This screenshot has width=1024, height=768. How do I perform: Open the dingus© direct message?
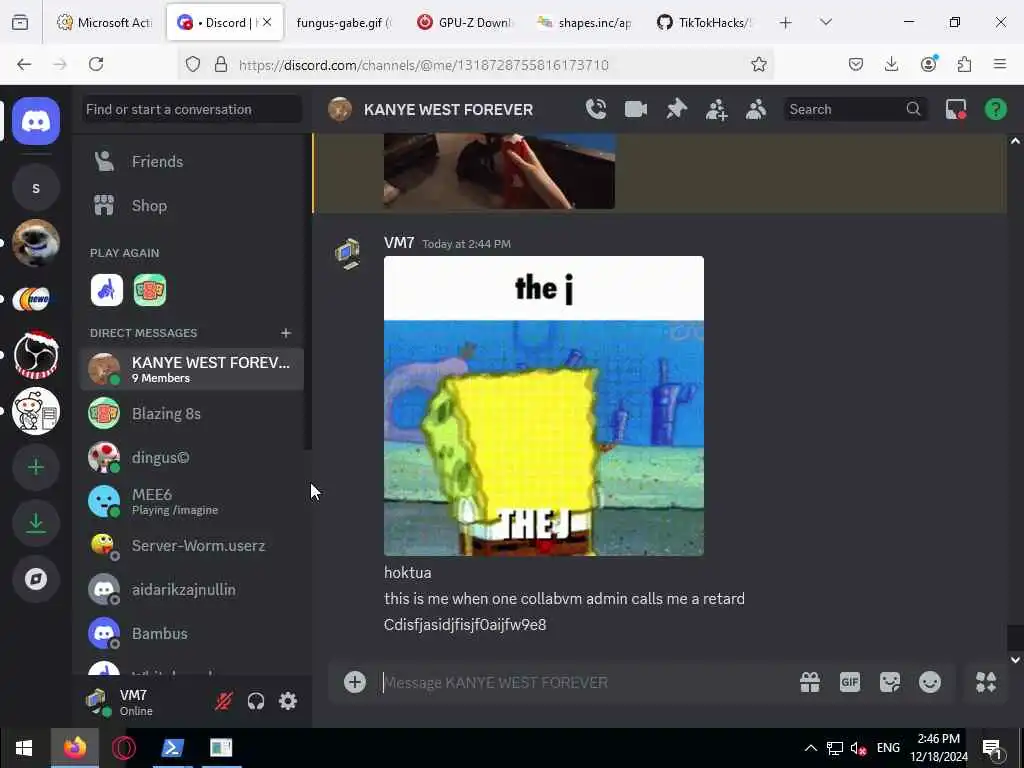coord(193,457)
